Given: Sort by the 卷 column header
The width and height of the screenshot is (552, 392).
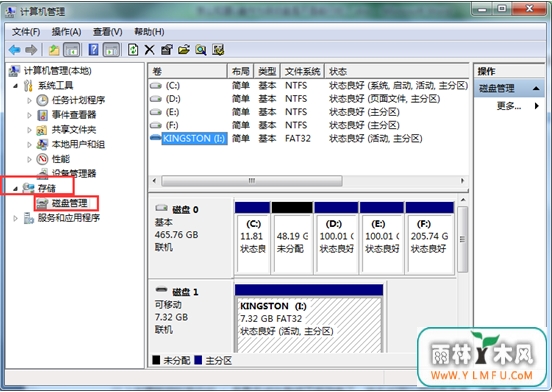Looking at the screenshot, I should [x=188, y=71].
